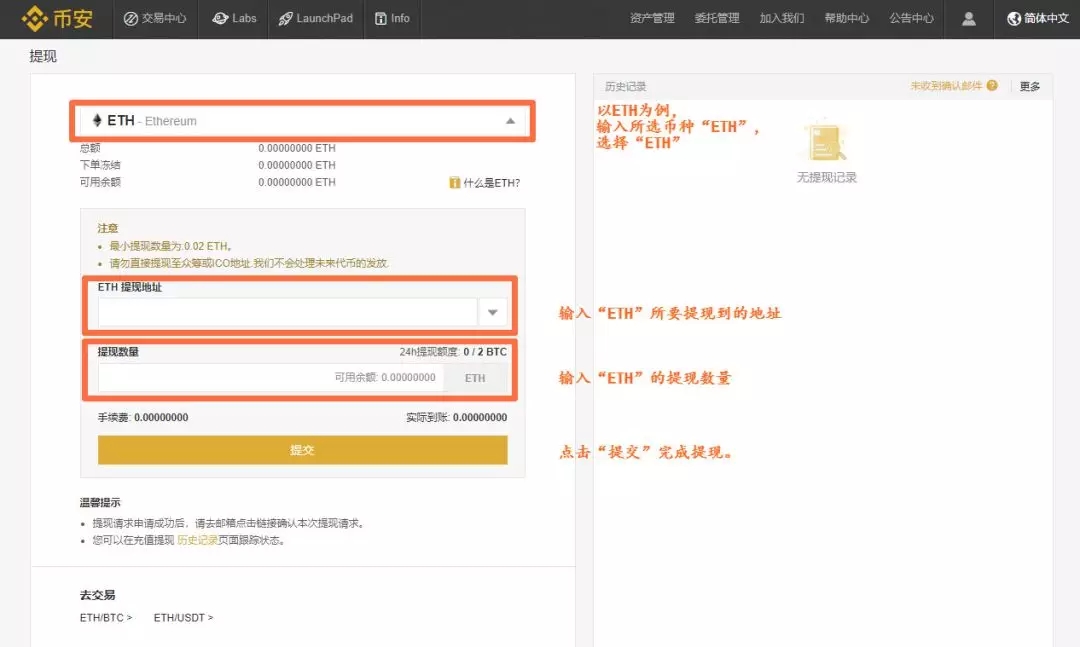Click the 历史记录 panel title
The height and width of the screenshot is (647, 1080).
click(625, 86)
